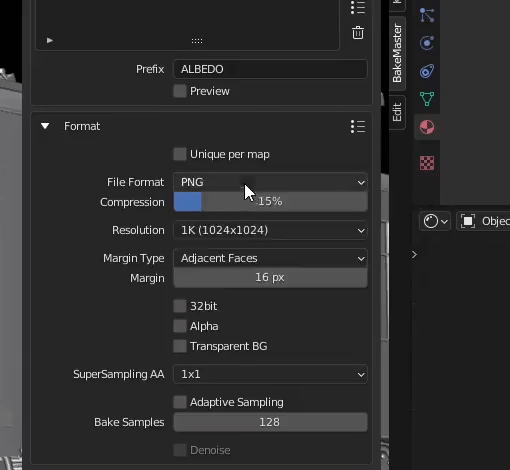The width and height of the screenshot is (510, 470).
Task: Open the Object Constraints properties icon
Action: [x=427, y=71]
